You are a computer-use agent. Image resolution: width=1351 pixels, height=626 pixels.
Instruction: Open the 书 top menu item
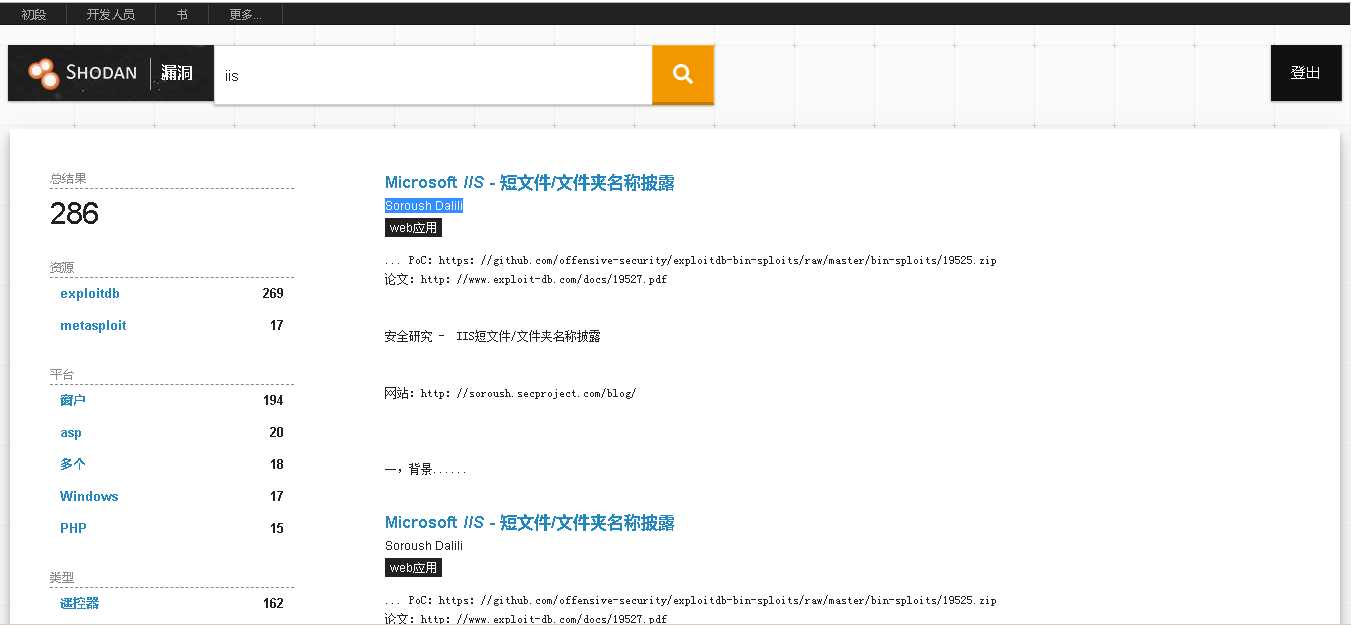click(x=181, y=15)
